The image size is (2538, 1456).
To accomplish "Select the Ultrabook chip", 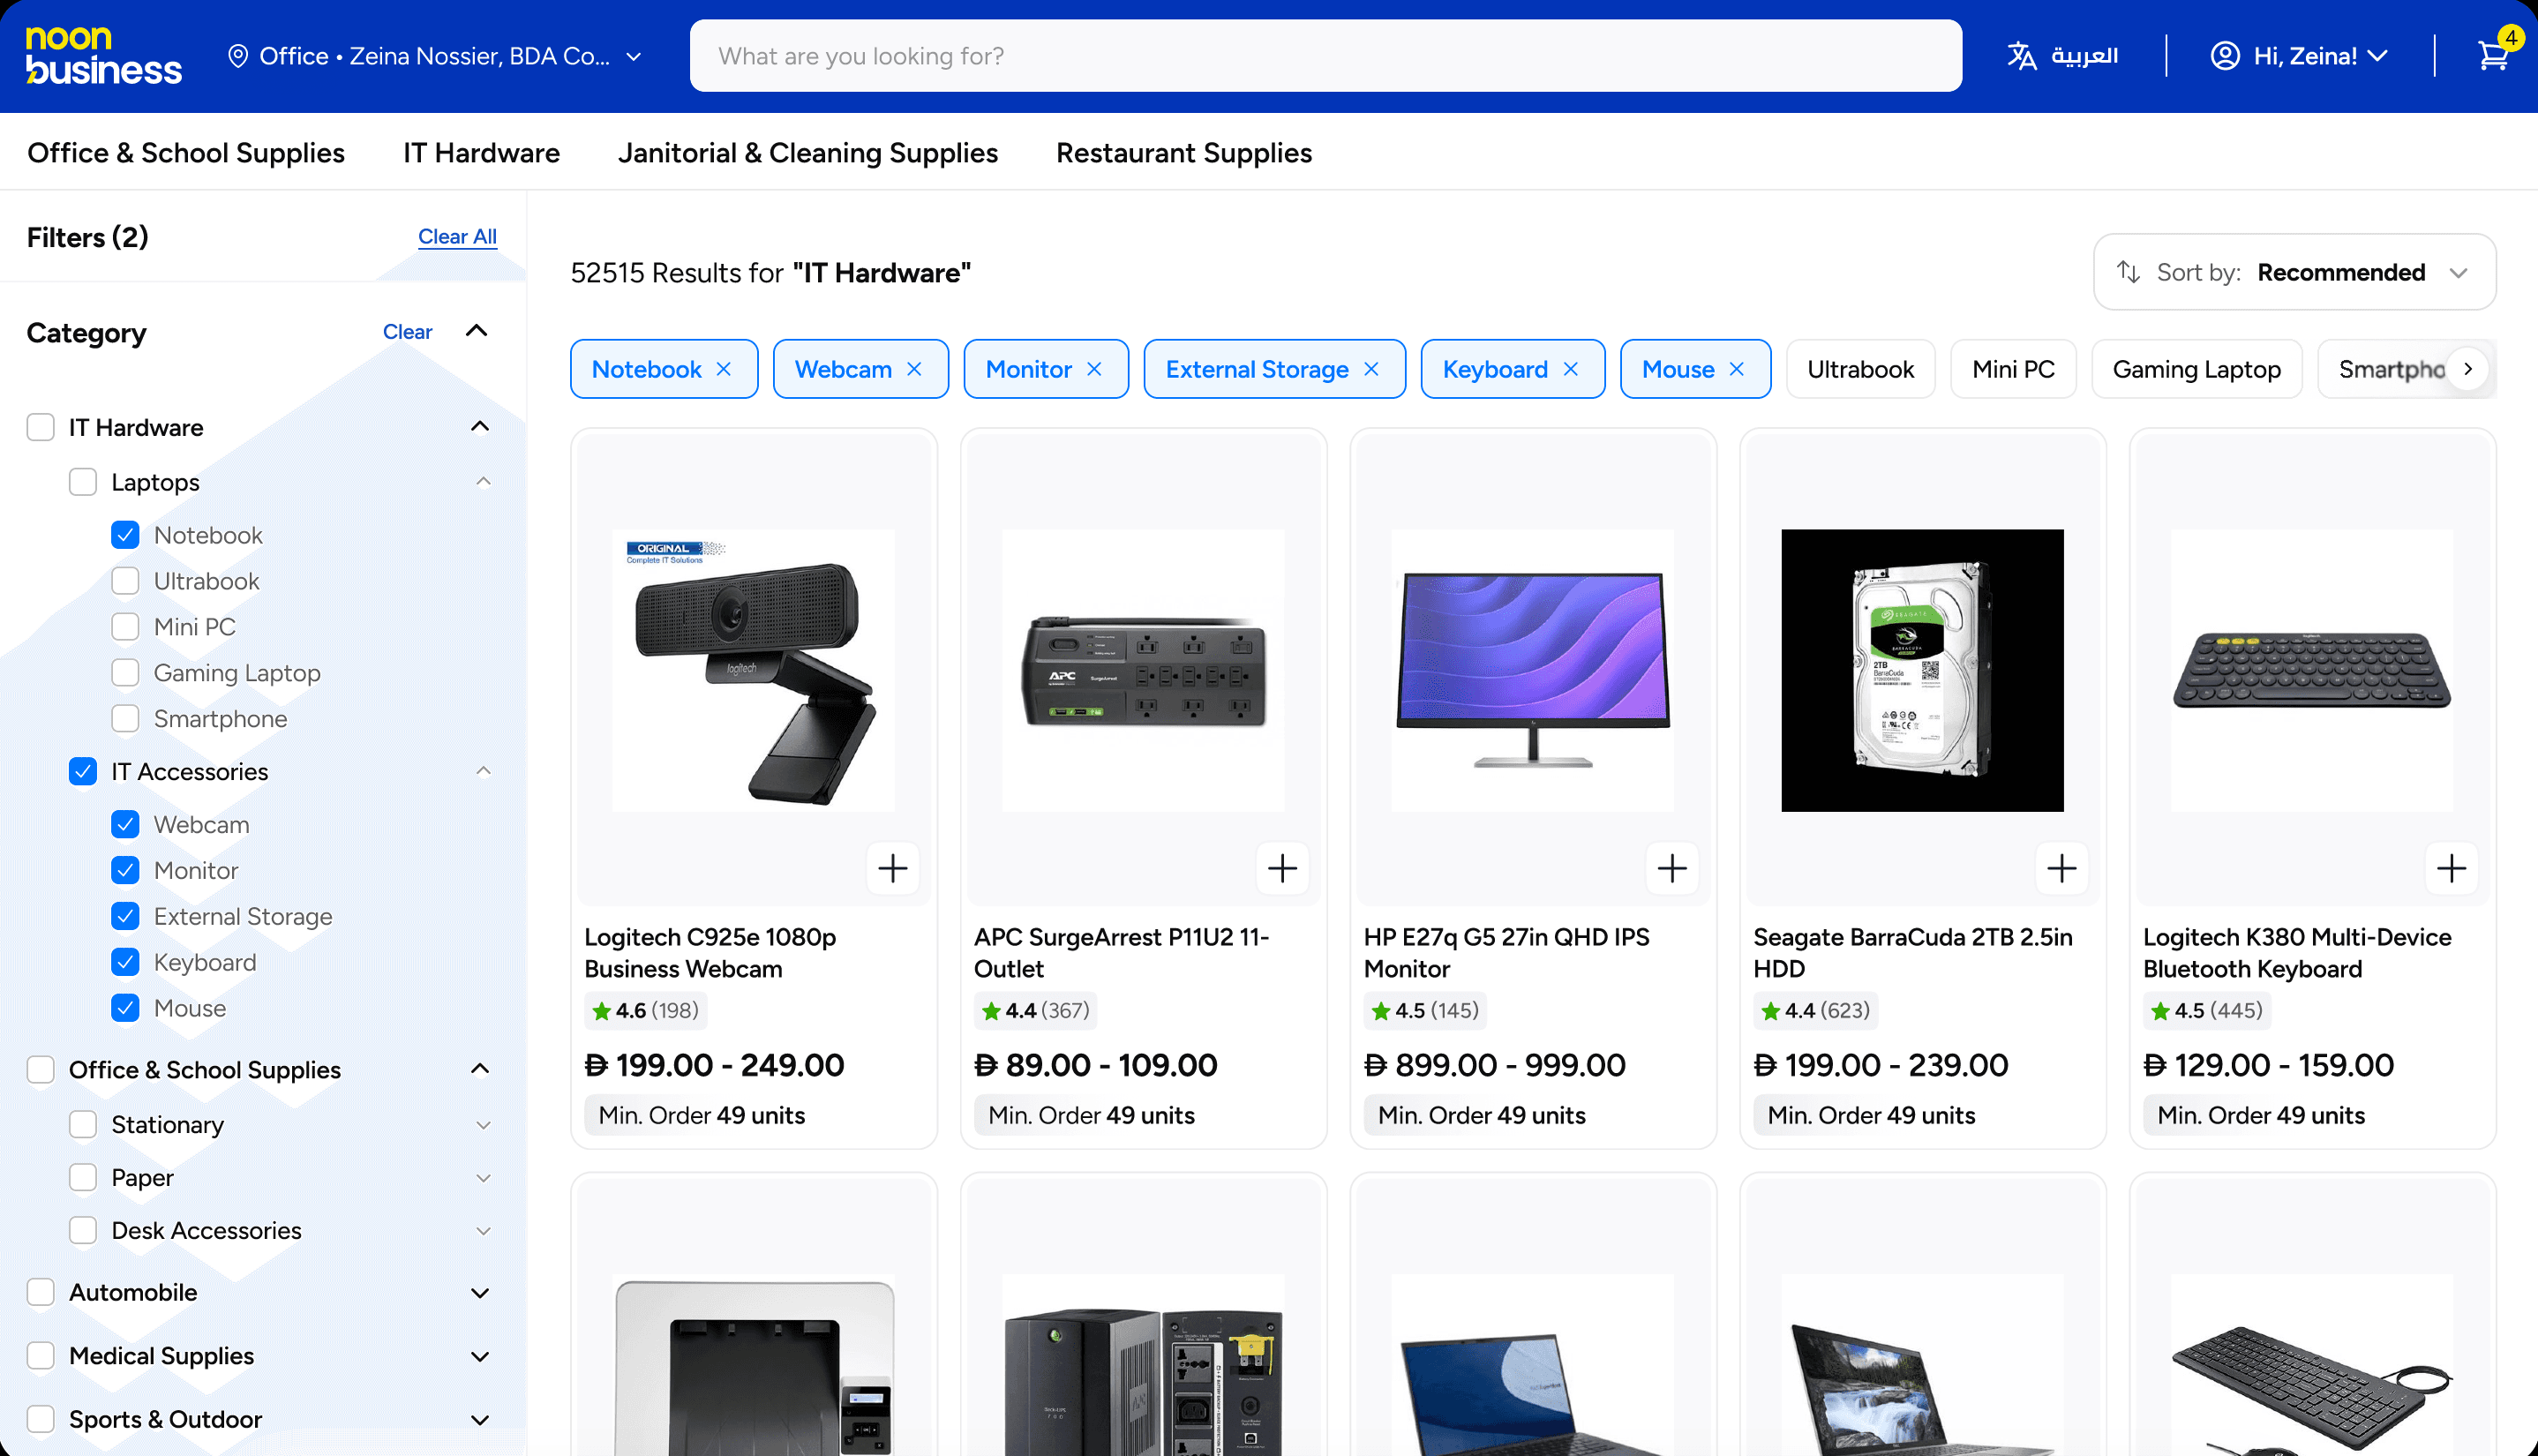I will pyautogui.click(x=1860, y=369).
